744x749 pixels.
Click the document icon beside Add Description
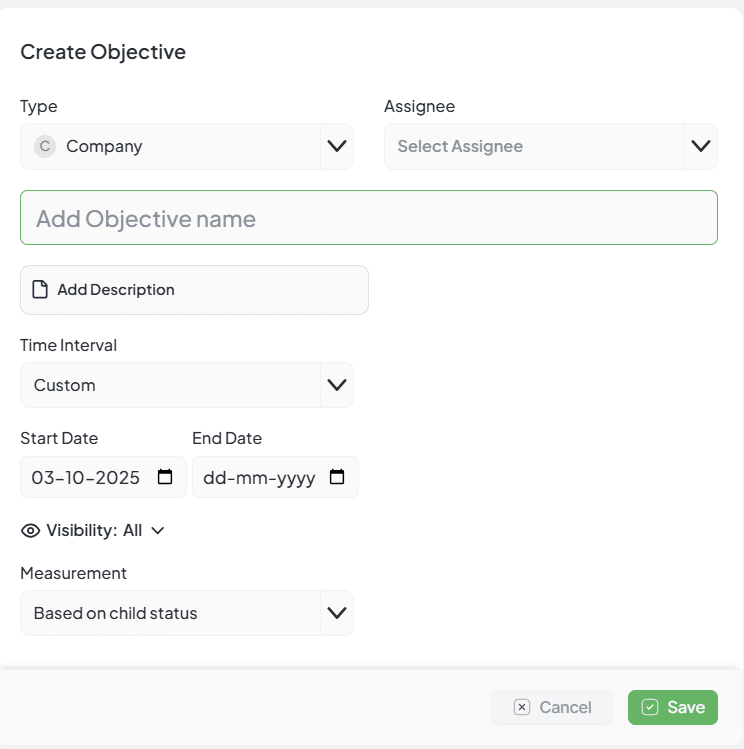coord(40,290)
